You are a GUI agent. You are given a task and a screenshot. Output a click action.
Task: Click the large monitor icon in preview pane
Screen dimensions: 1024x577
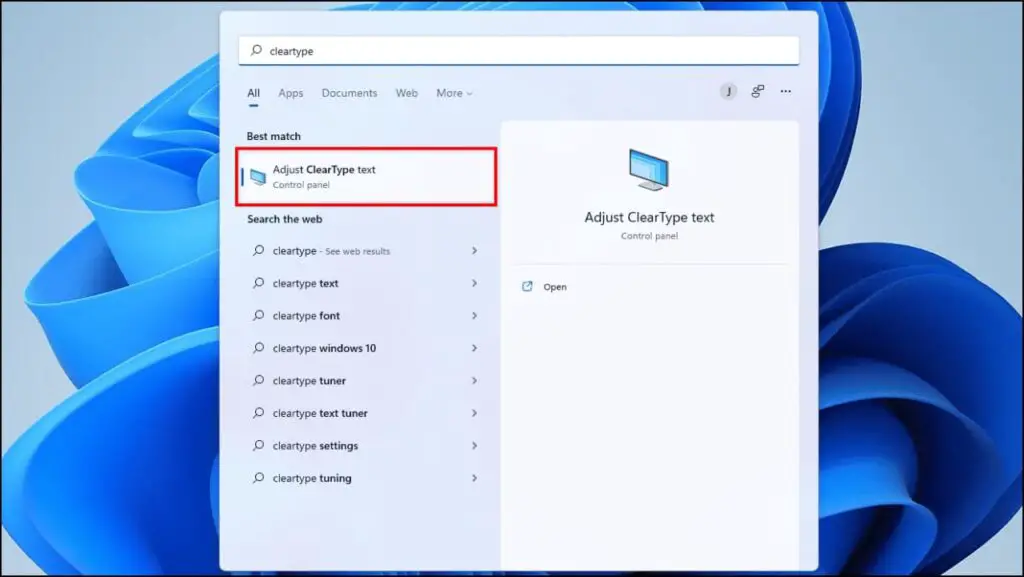coord(648,170)
